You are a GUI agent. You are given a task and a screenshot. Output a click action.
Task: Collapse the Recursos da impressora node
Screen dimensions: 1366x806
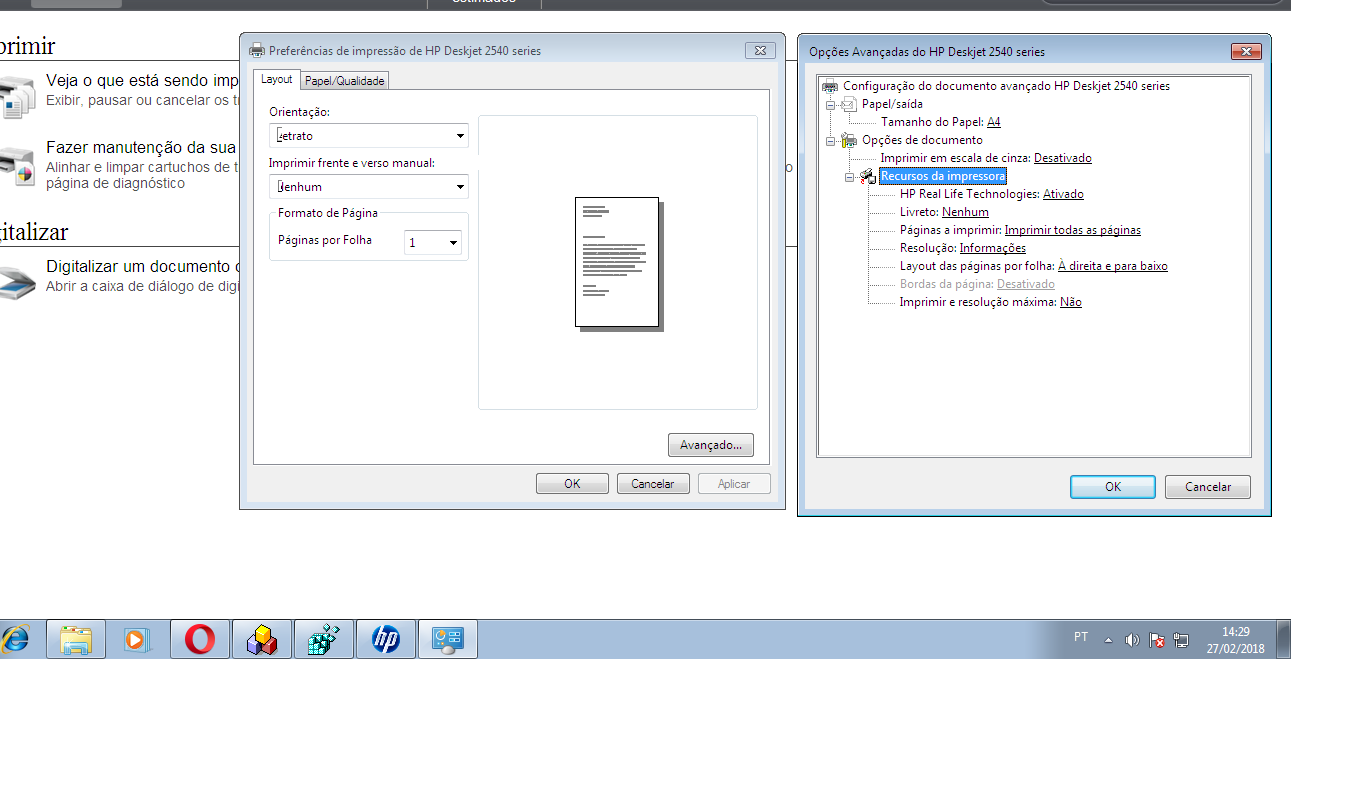[x=849, y=176]
